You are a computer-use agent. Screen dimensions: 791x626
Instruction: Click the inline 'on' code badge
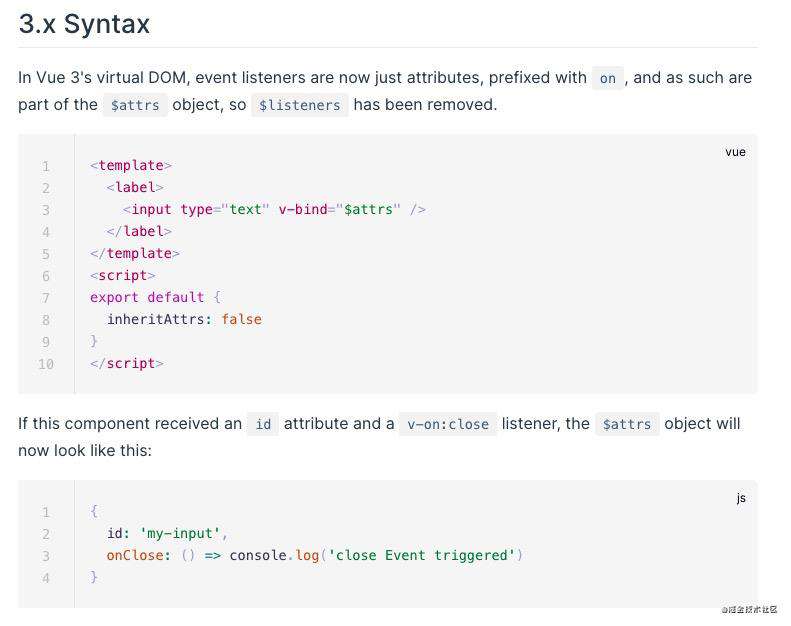click(608, 78)
